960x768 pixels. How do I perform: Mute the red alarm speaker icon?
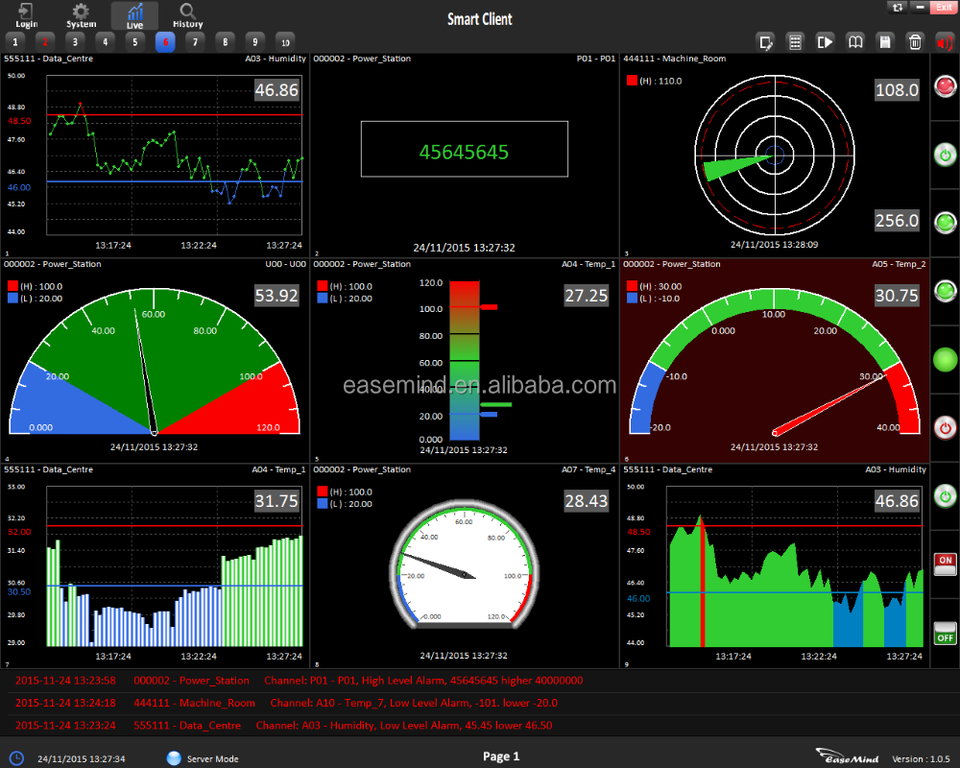point(944,41)
